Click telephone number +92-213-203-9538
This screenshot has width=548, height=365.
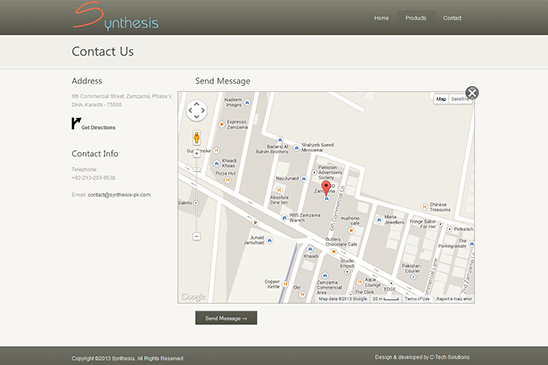93,178
